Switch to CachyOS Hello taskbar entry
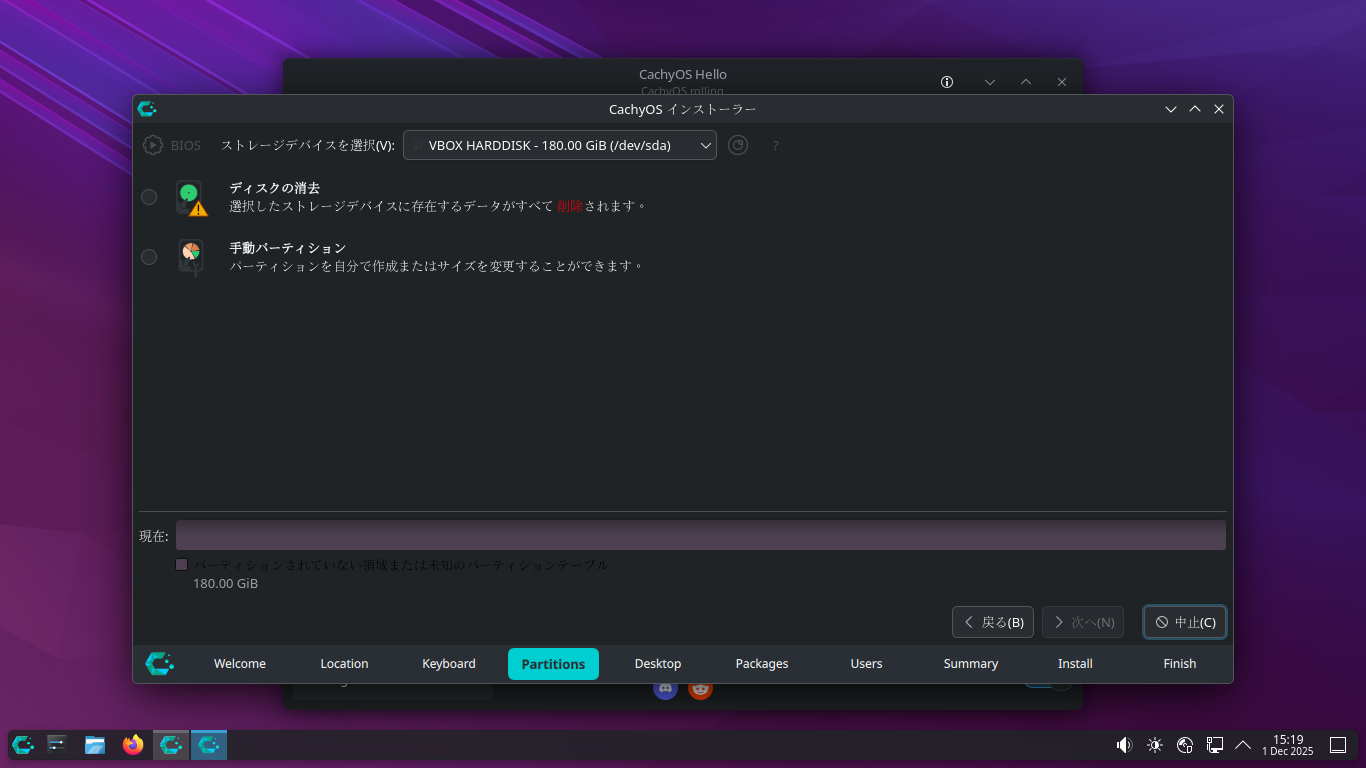Image resolution: width=1366 pixels, height=768 pixels. pos(171,744)
